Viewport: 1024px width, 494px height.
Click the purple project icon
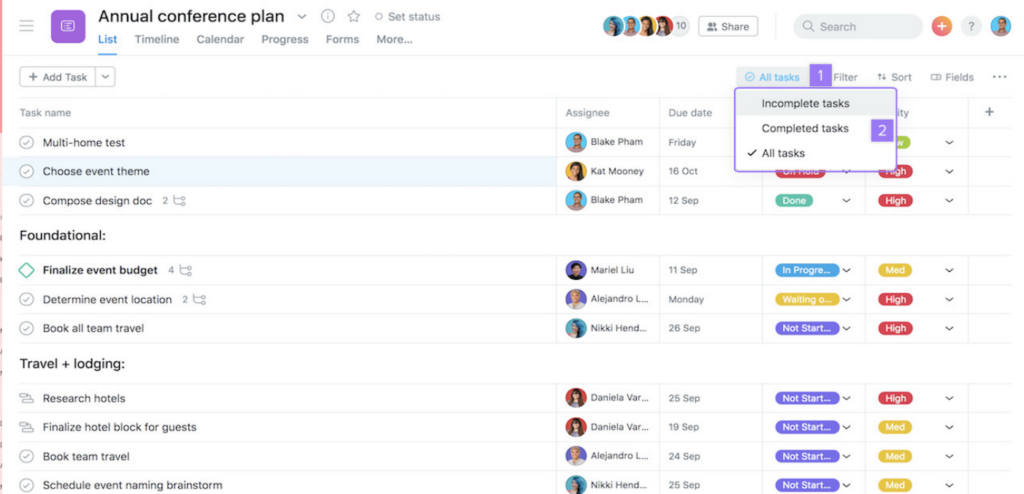[68, 26]
